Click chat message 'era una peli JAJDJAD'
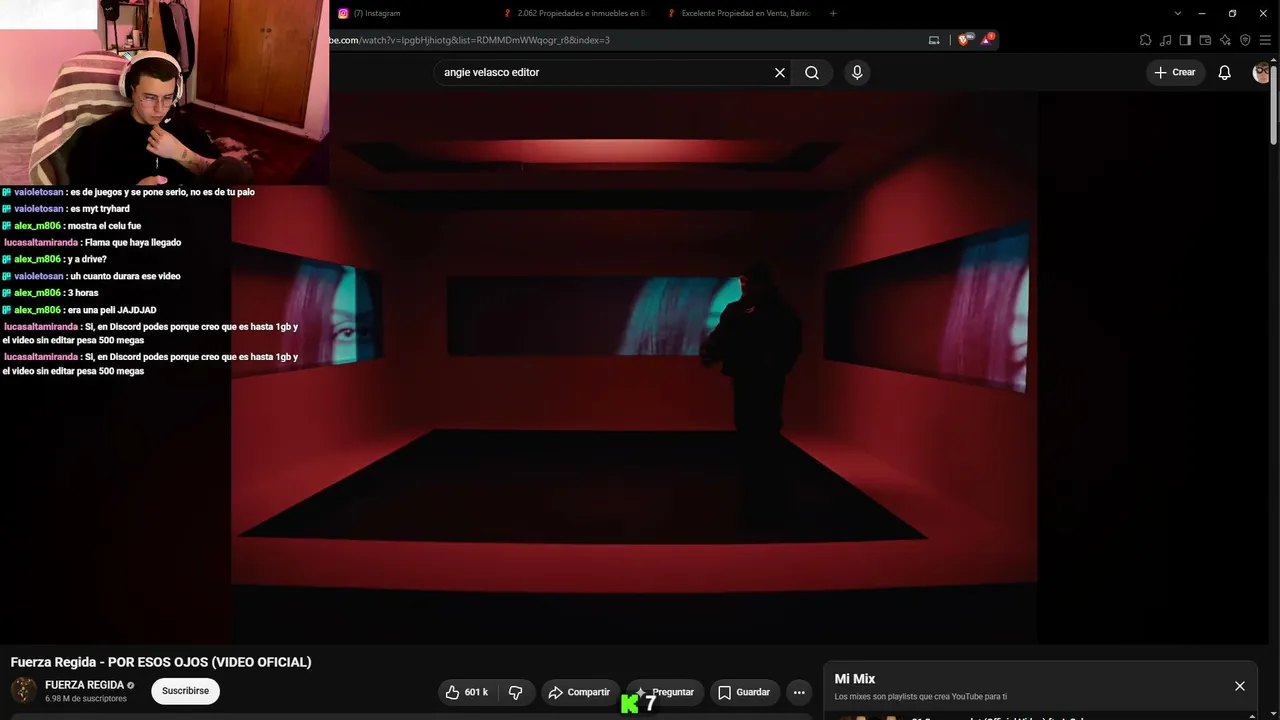Image resolution: width=1280 pixels, height=720 pixels. [112, 310]
